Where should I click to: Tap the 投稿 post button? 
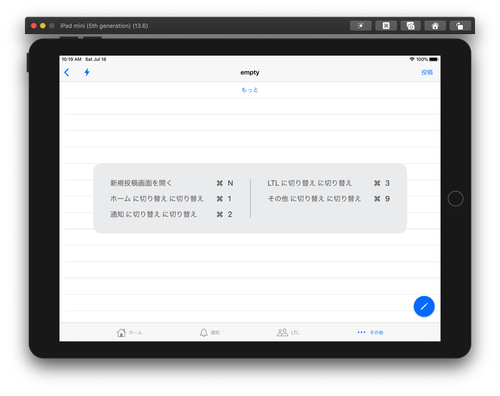tap(427, 72)
